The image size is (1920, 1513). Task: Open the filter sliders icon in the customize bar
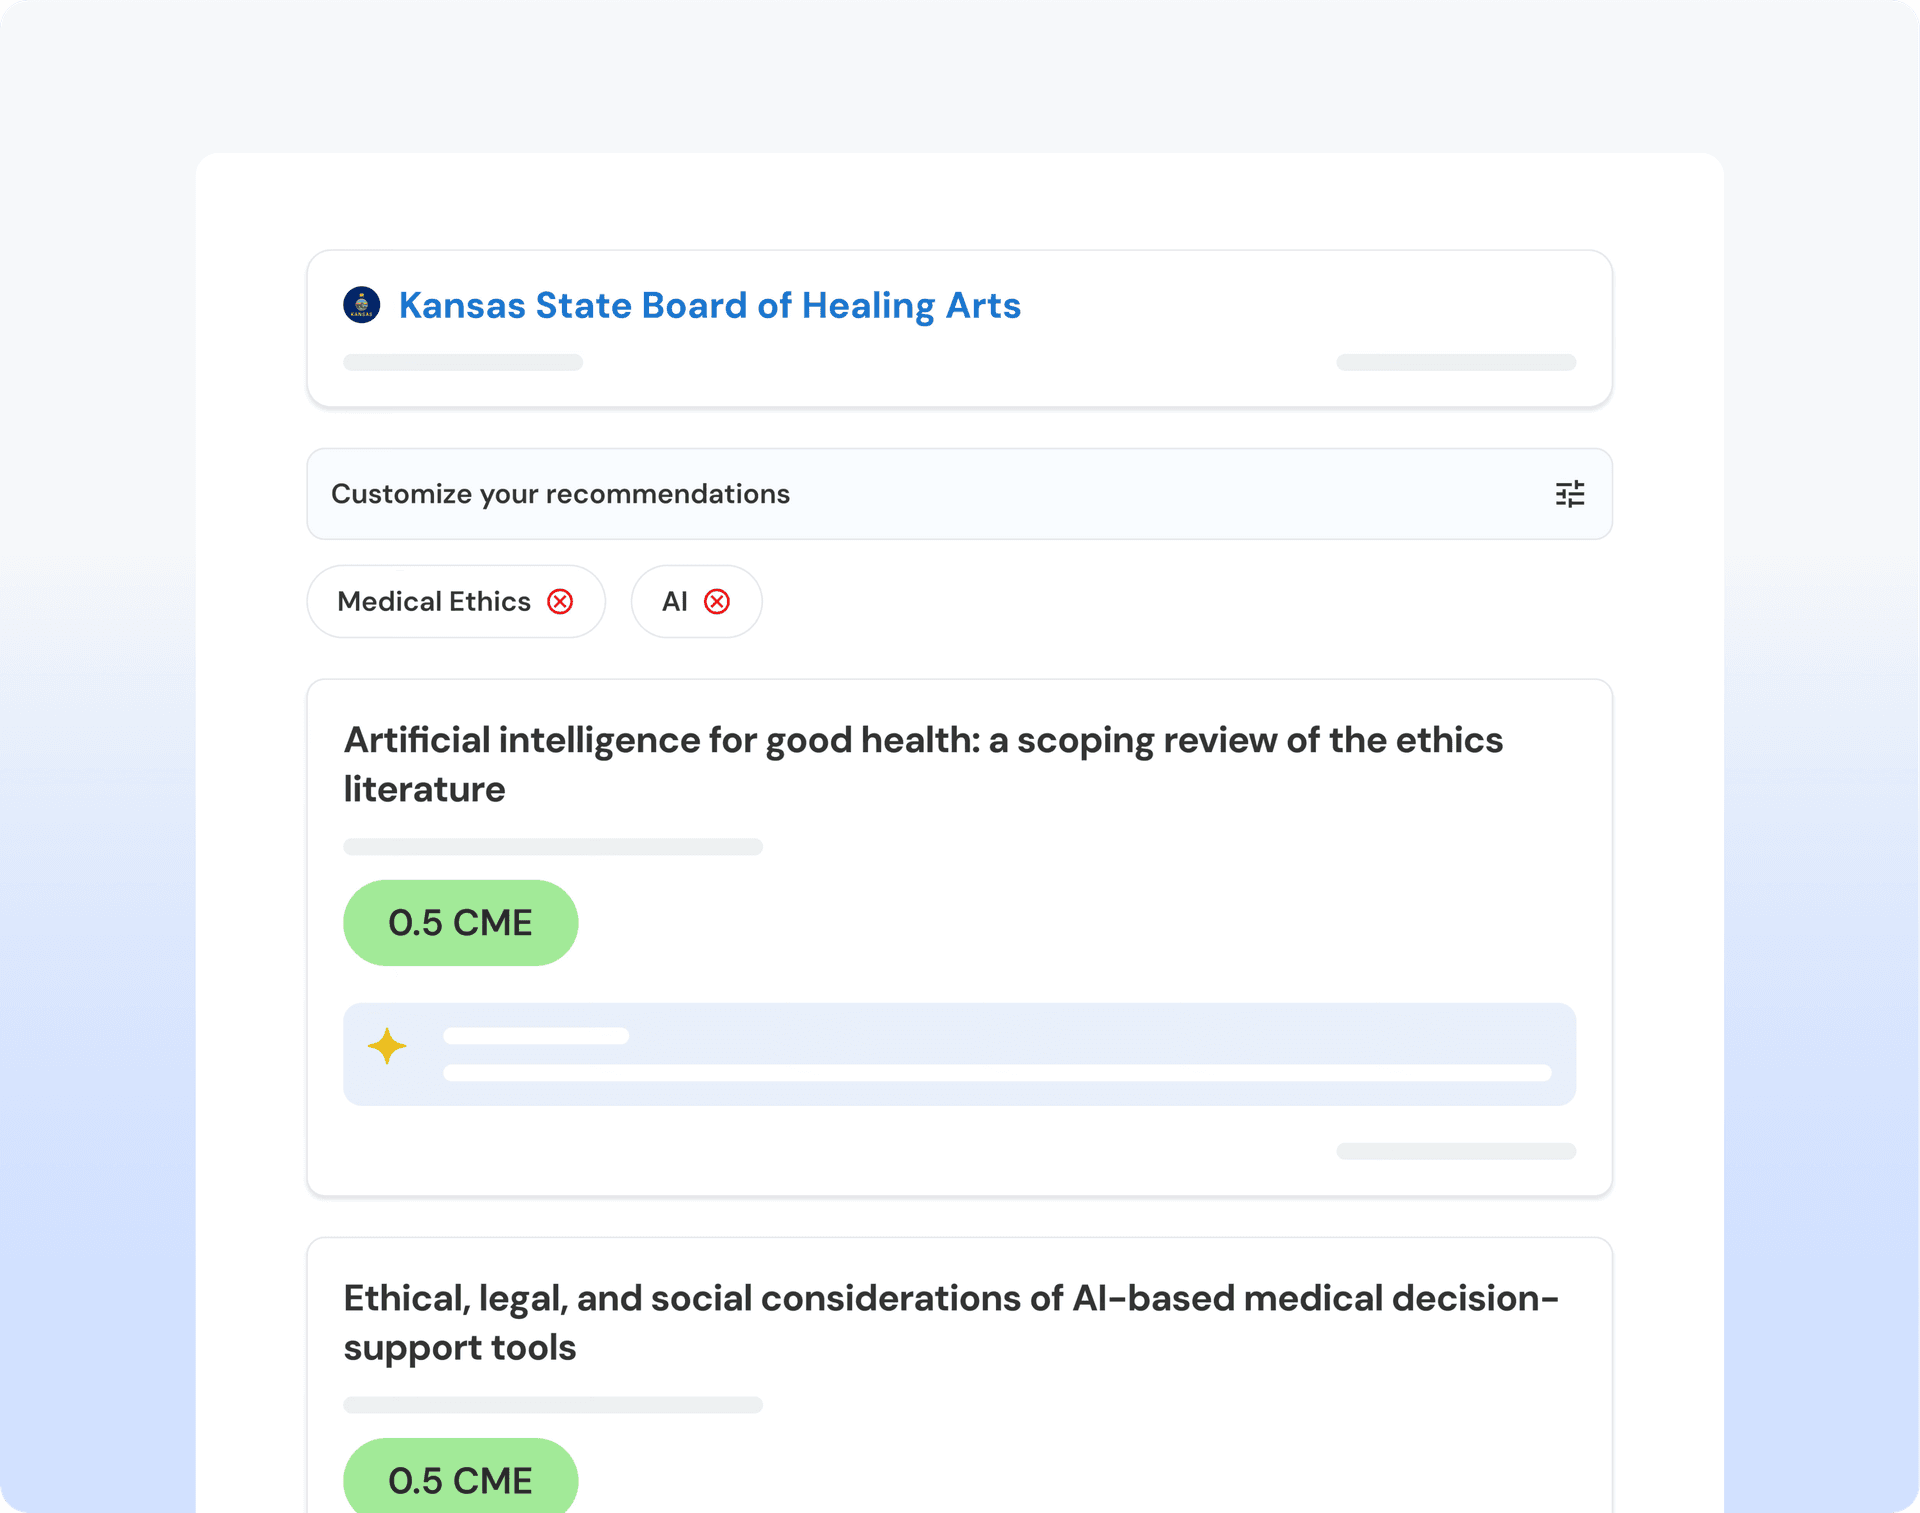(1569, 494)
